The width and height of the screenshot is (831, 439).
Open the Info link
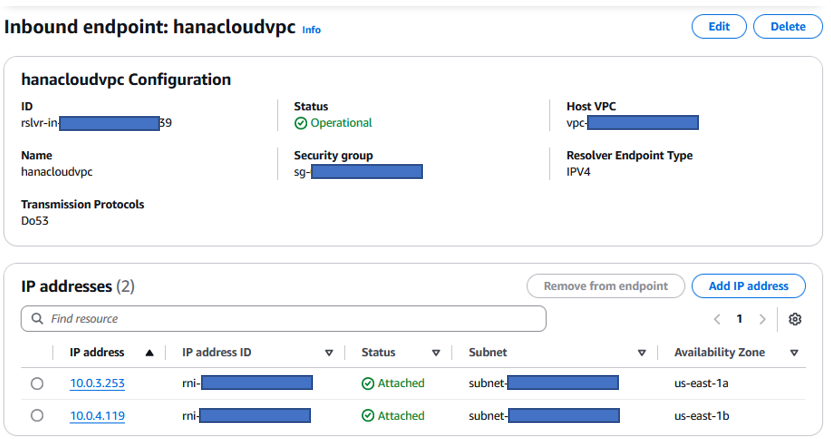[x=311, y=30]
